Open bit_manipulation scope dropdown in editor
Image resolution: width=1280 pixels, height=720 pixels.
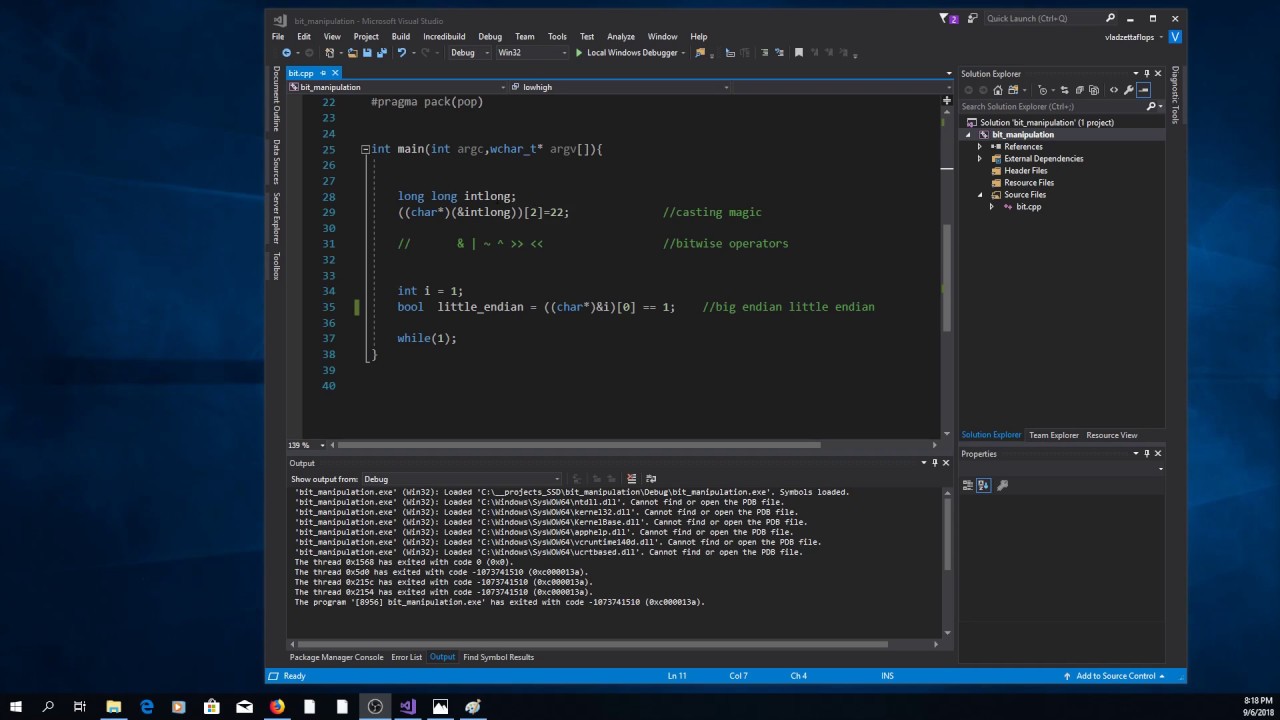pos(398,87)
